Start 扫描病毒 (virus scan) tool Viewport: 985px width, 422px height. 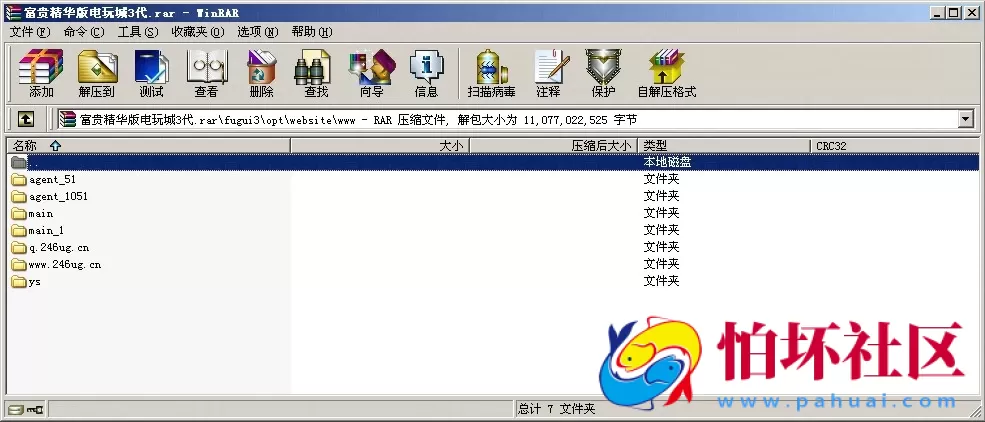point(491,73)
